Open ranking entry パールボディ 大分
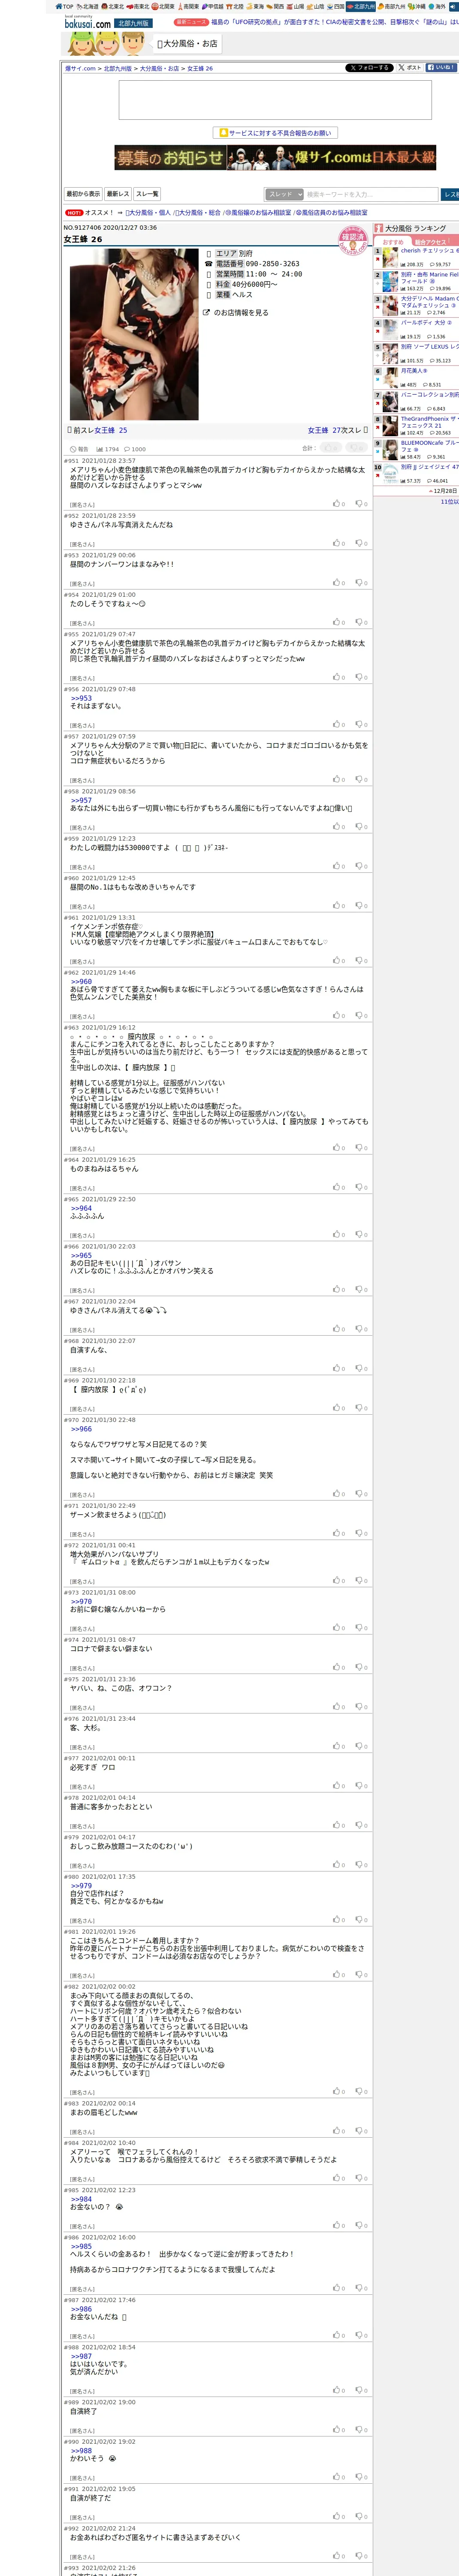Viewport: 459px width, 2576px height. pos(427,323)
